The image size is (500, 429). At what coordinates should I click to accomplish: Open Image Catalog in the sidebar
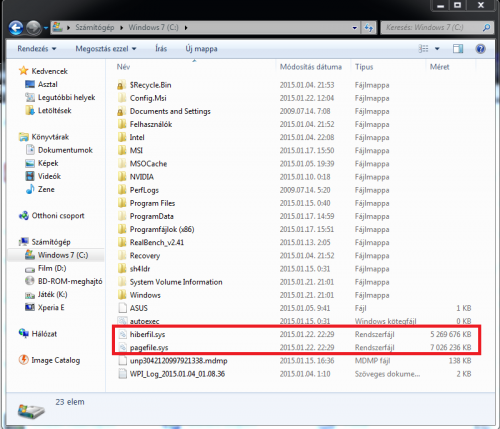point(55,360)
